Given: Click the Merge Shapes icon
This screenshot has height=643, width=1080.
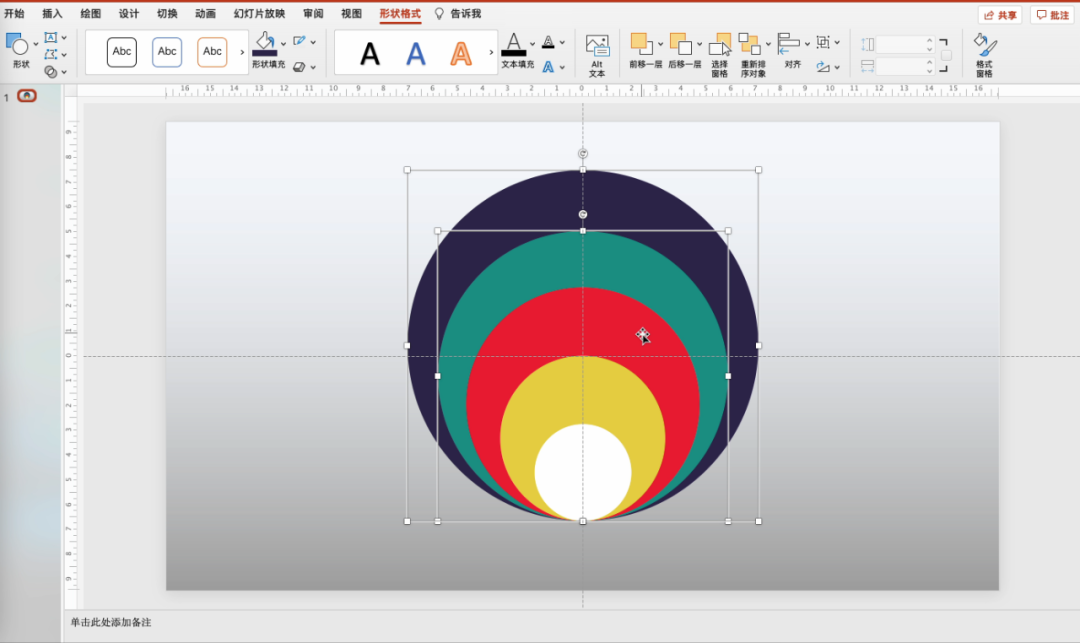Looking at the screenshot, I should click(50, 71).
